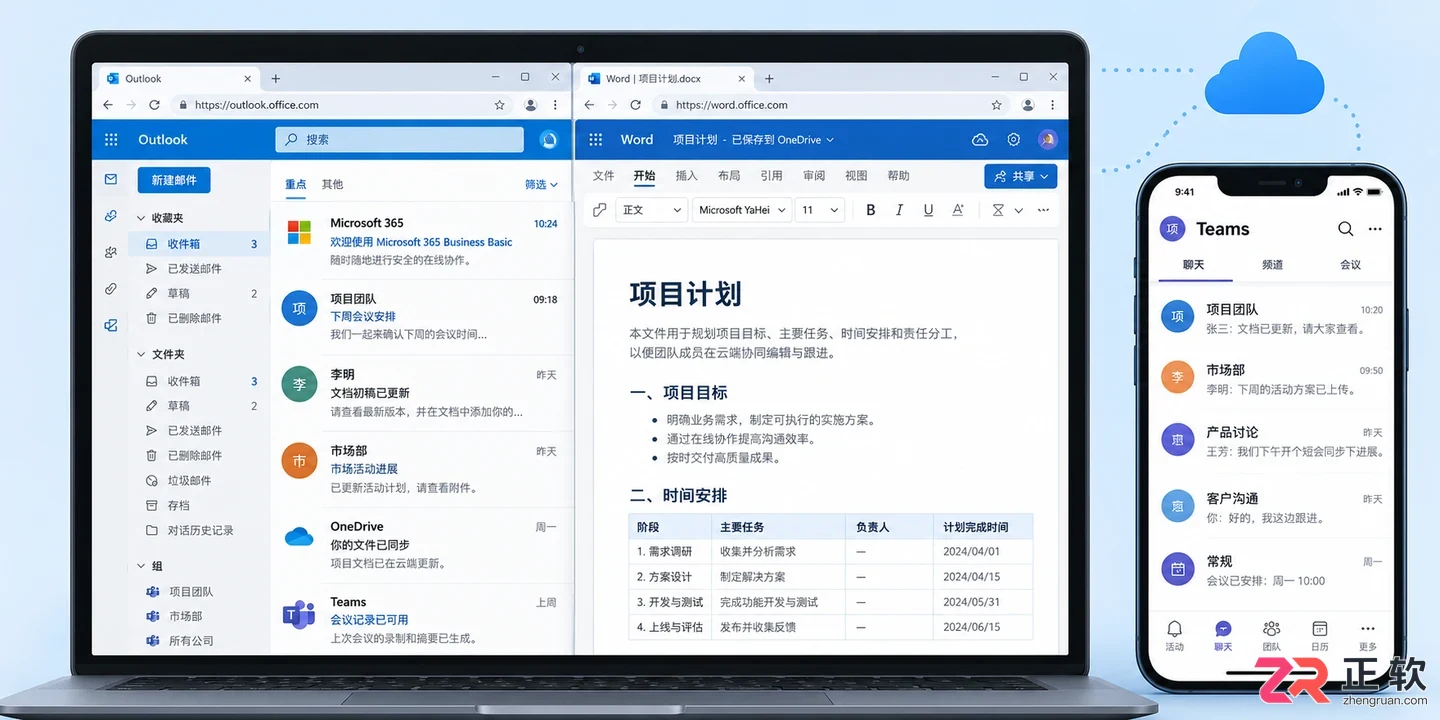
Task: Open OneDrive email 你的文件已同步
Action: (421, 545)
